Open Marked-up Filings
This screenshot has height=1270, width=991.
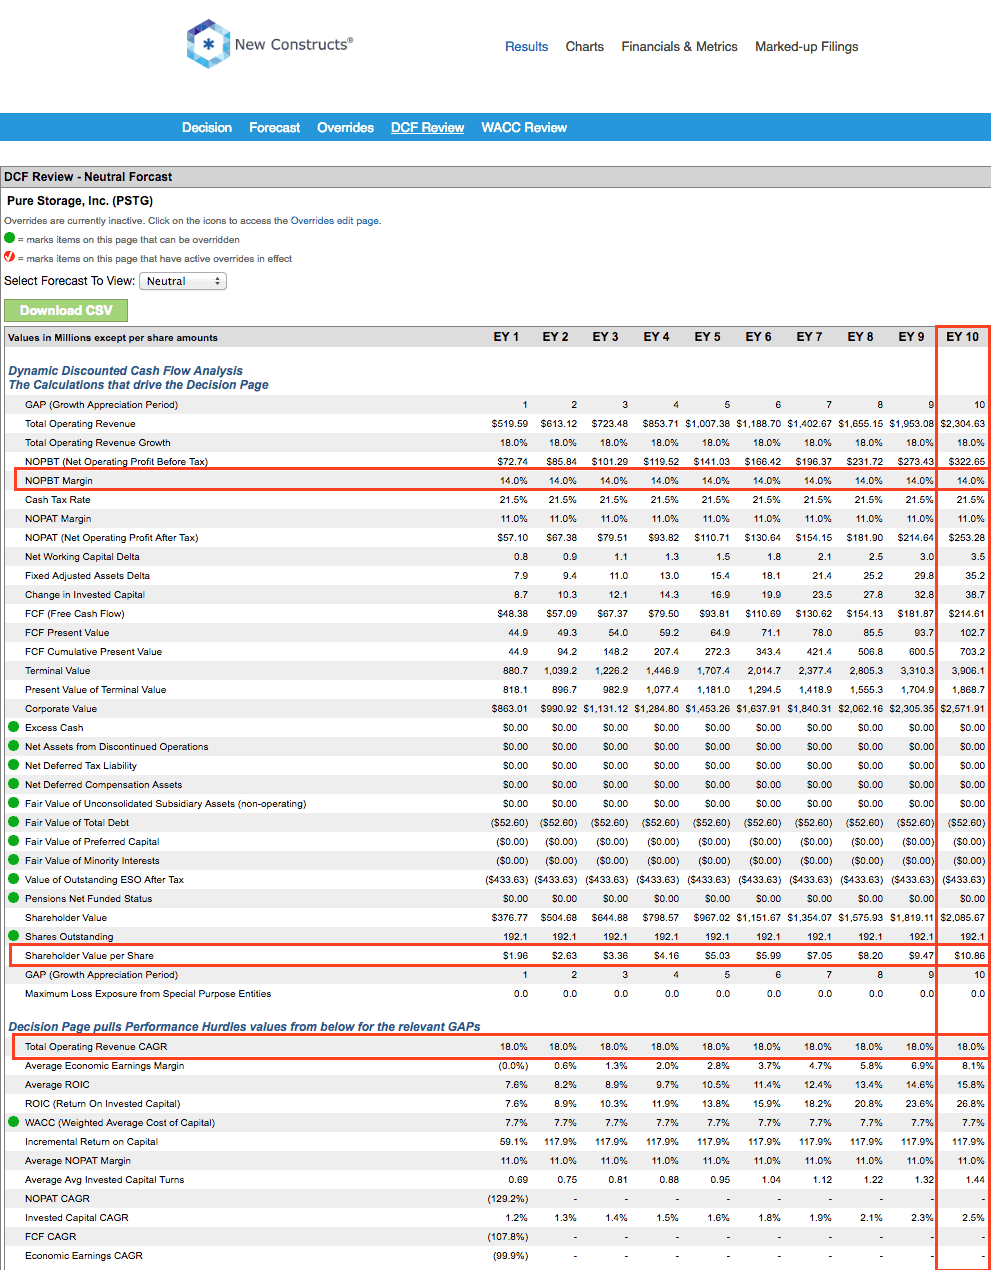807,46
